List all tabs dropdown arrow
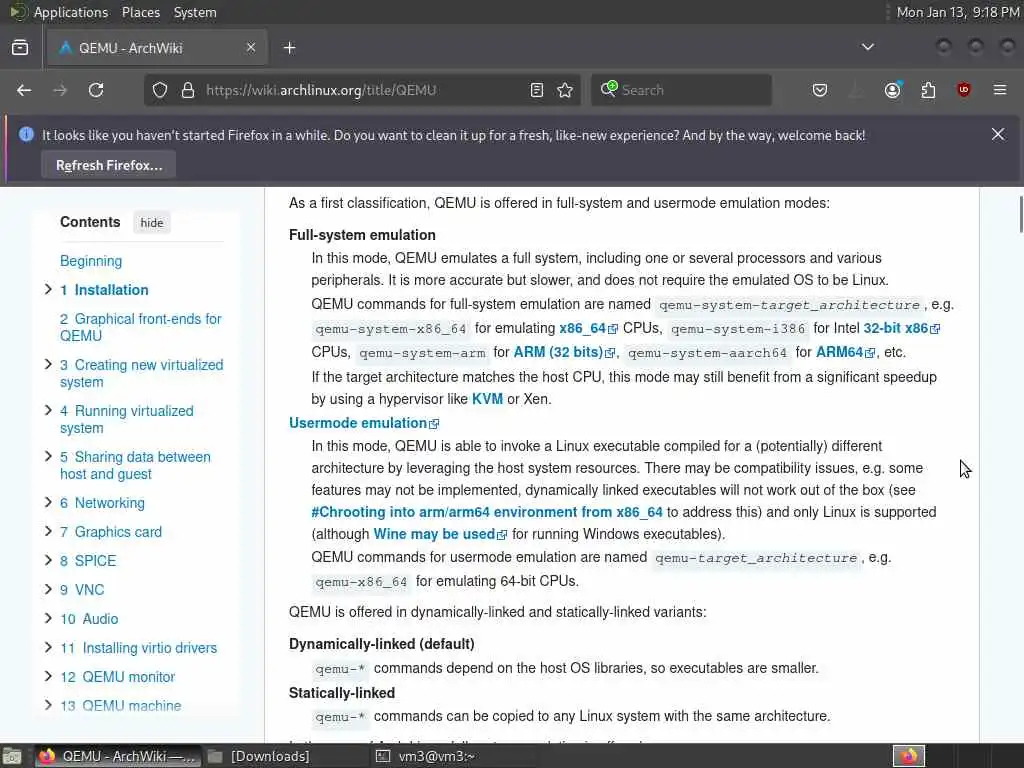 click(x=868, y=47)
